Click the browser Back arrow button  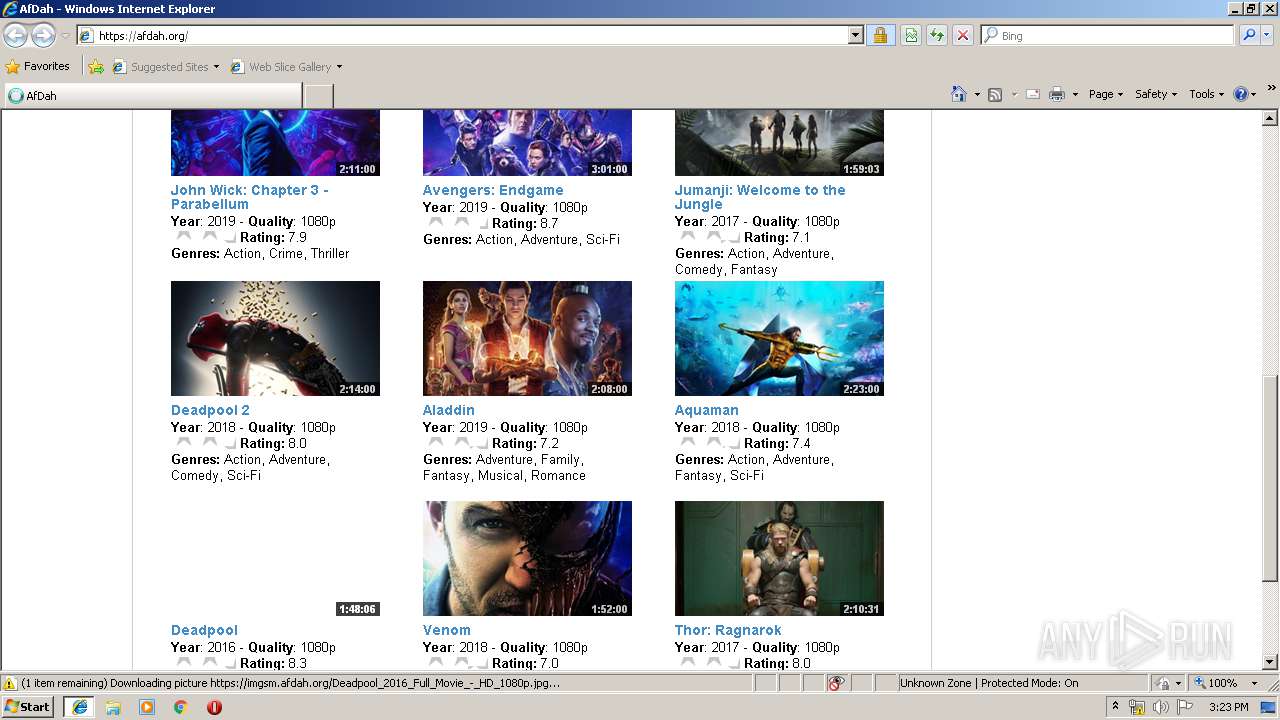coord(15,36)
